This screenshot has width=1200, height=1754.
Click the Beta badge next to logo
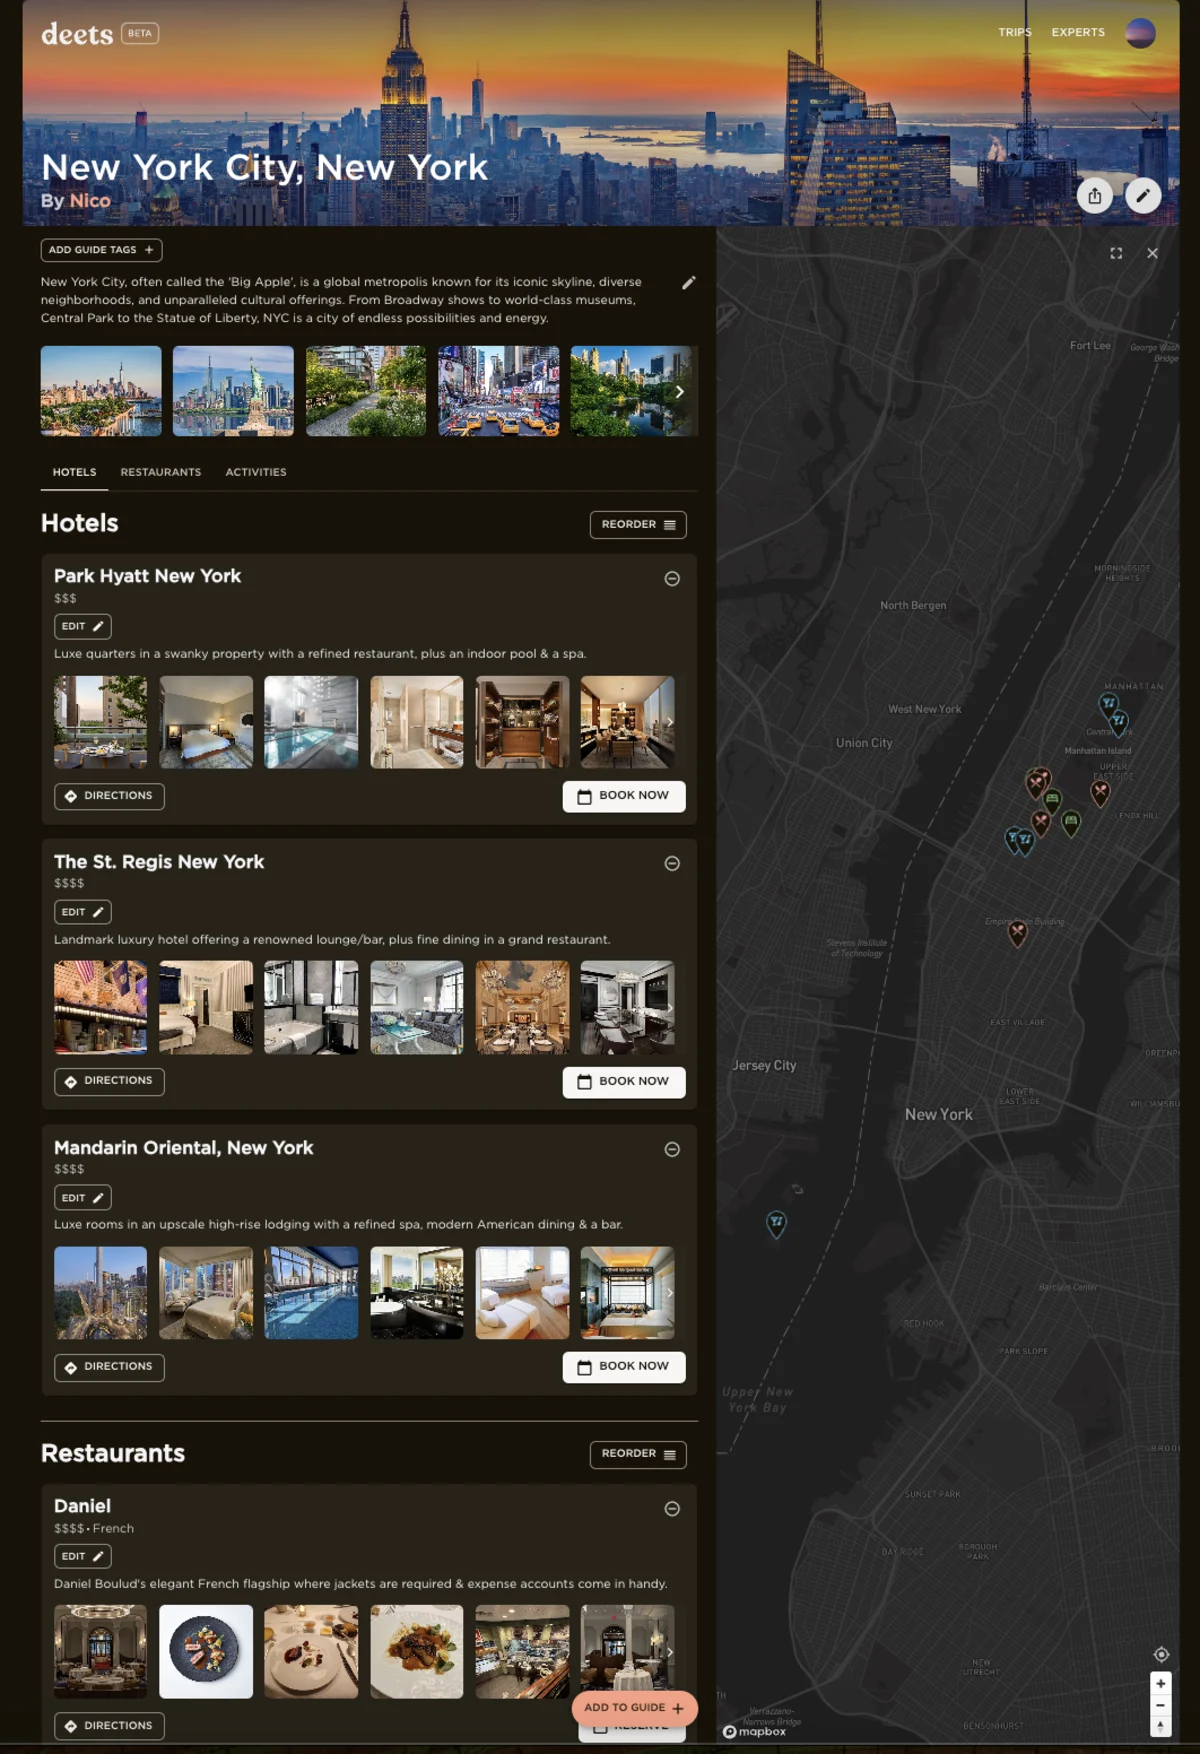click(x=140, y=33)
